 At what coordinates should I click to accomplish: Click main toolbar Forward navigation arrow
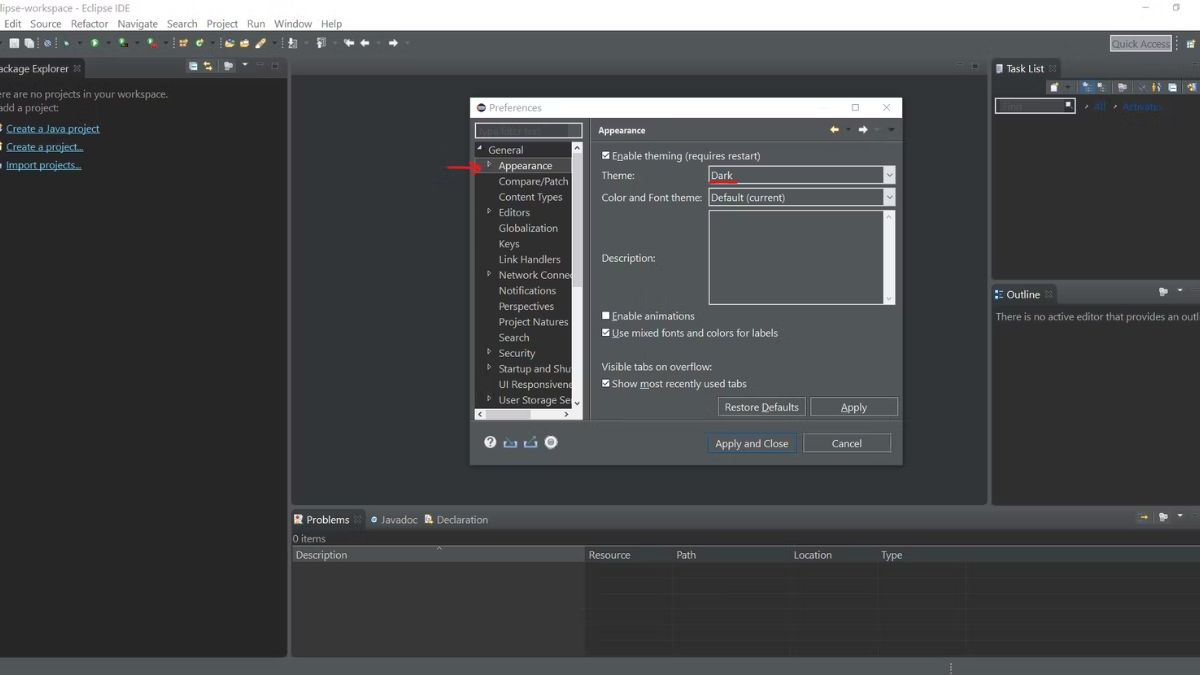coord(393,43)
